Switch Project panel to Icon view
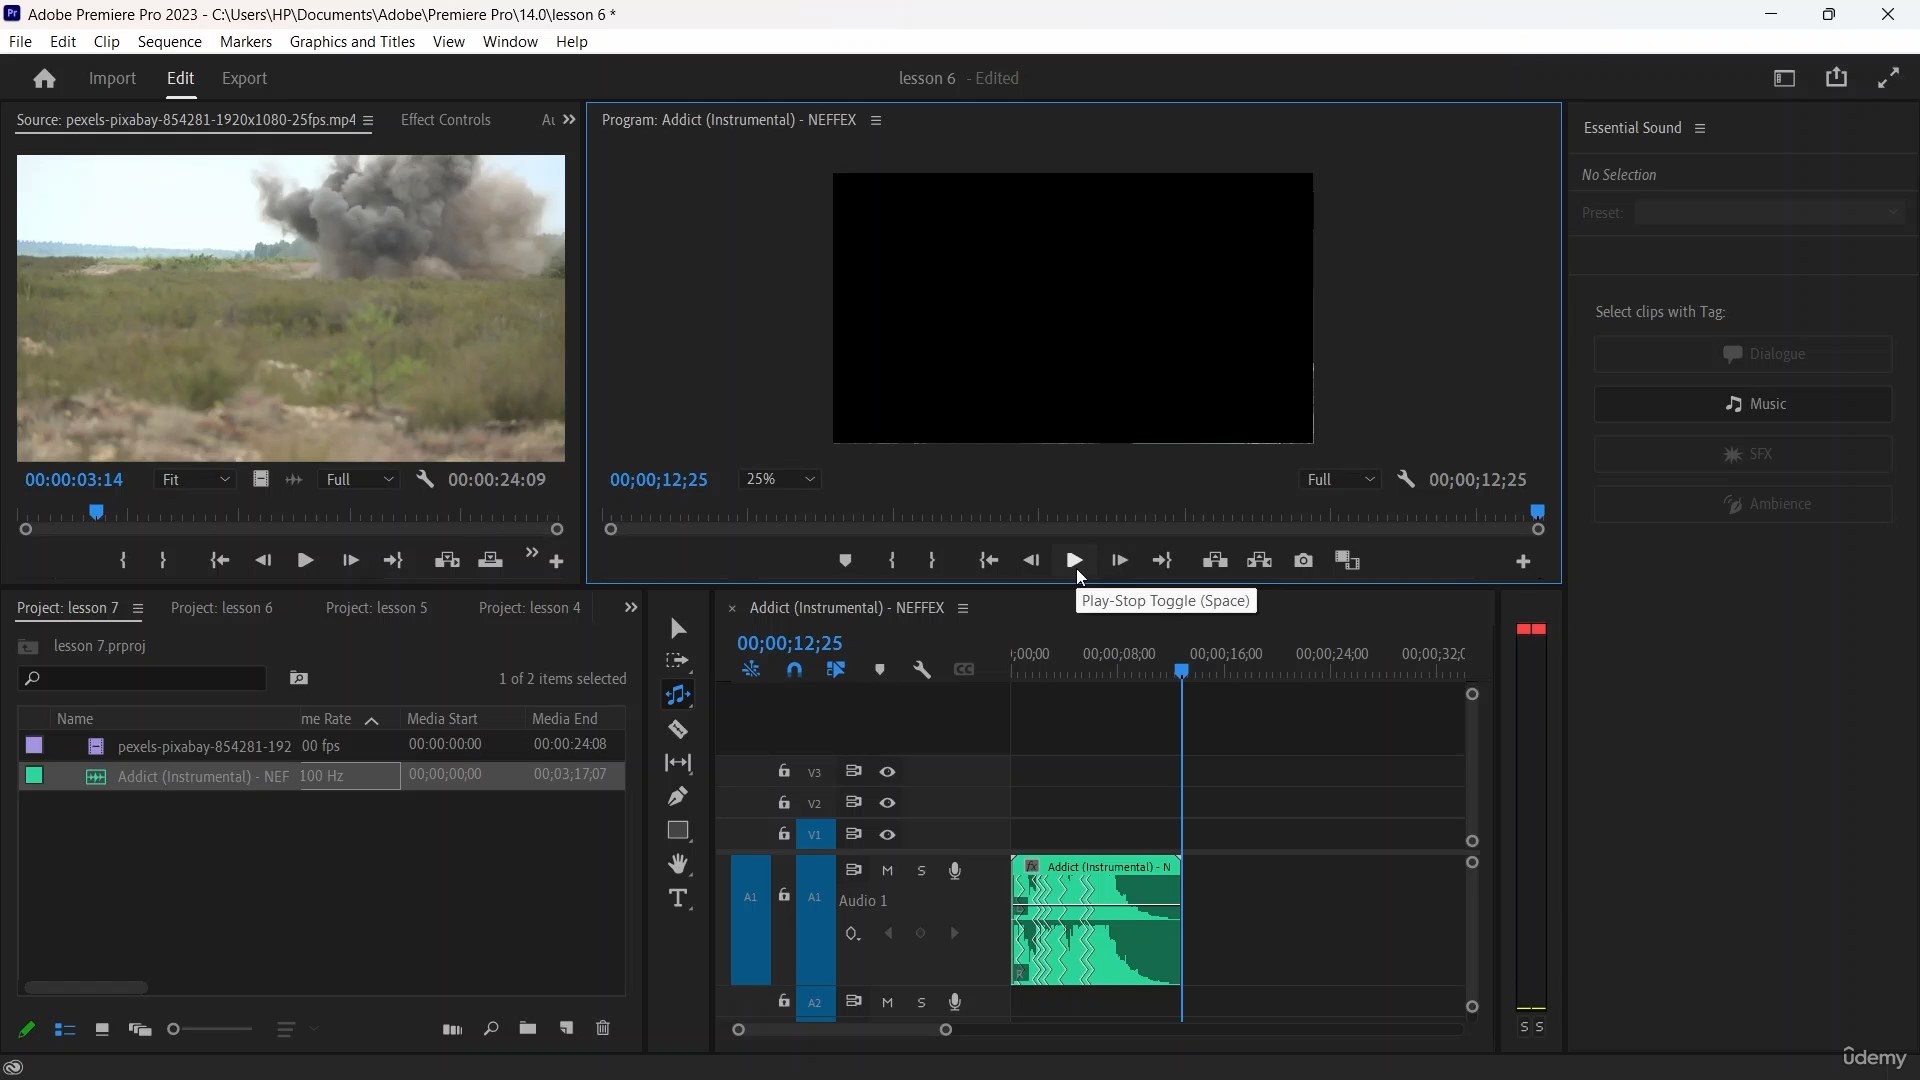 102,1029
